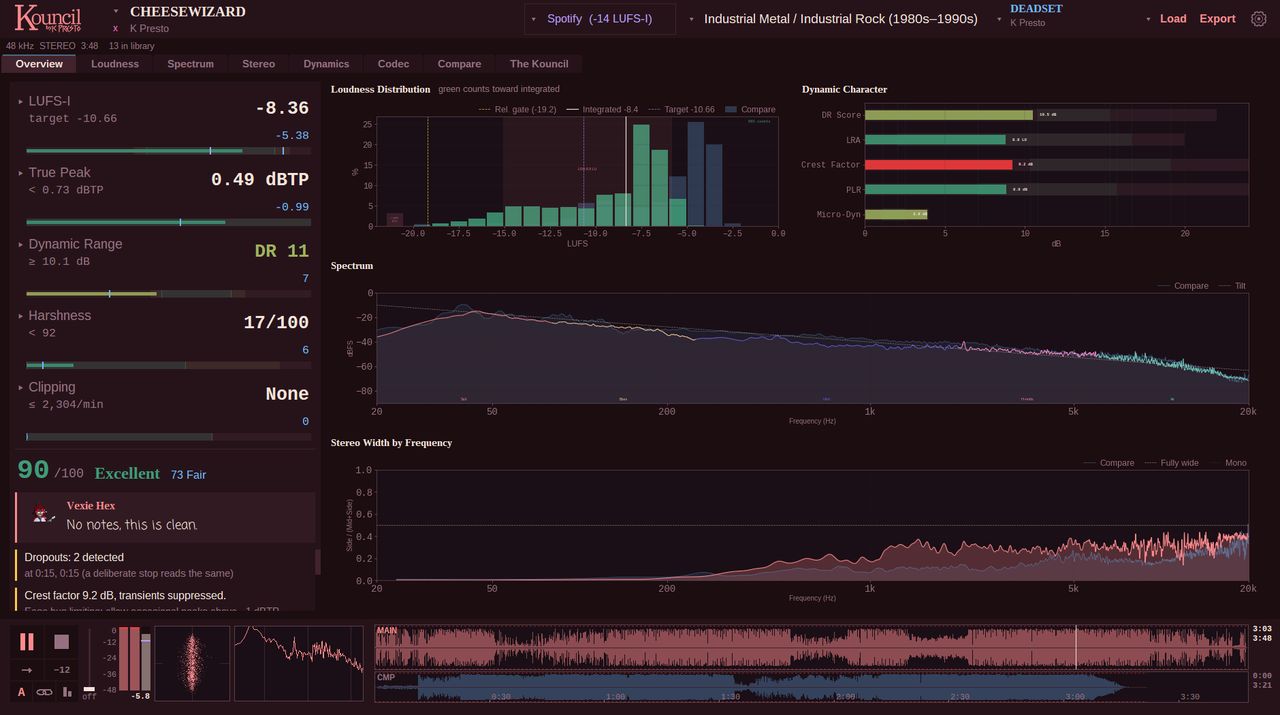Toggle the link icon in transport controls
Image resolution: width=1280 pixels, height=715 pixels.
(x=44, y=692)
